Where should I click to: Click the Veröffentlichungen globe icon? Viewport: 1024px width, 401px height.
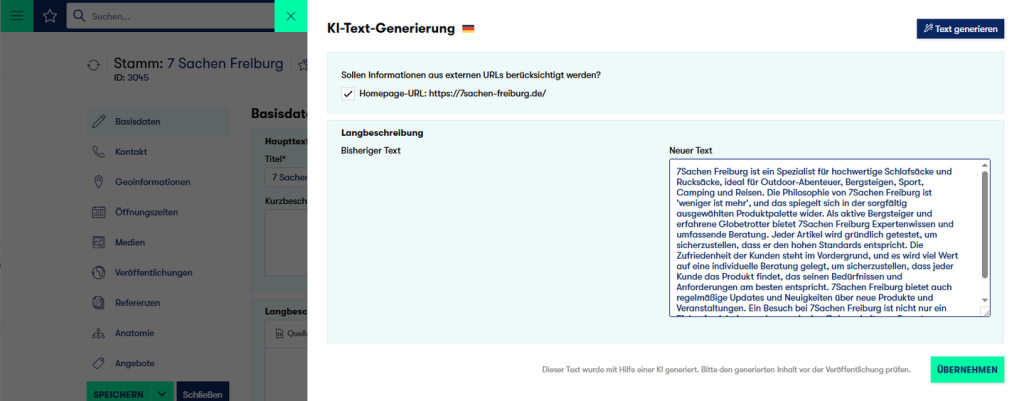coord(99,272)
